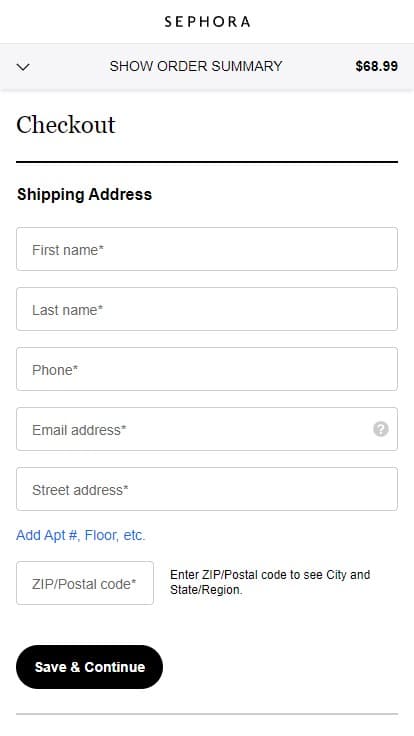The image size is (414, 736).
Task: Click the Checkout page heading
Action: pos(66,125)
